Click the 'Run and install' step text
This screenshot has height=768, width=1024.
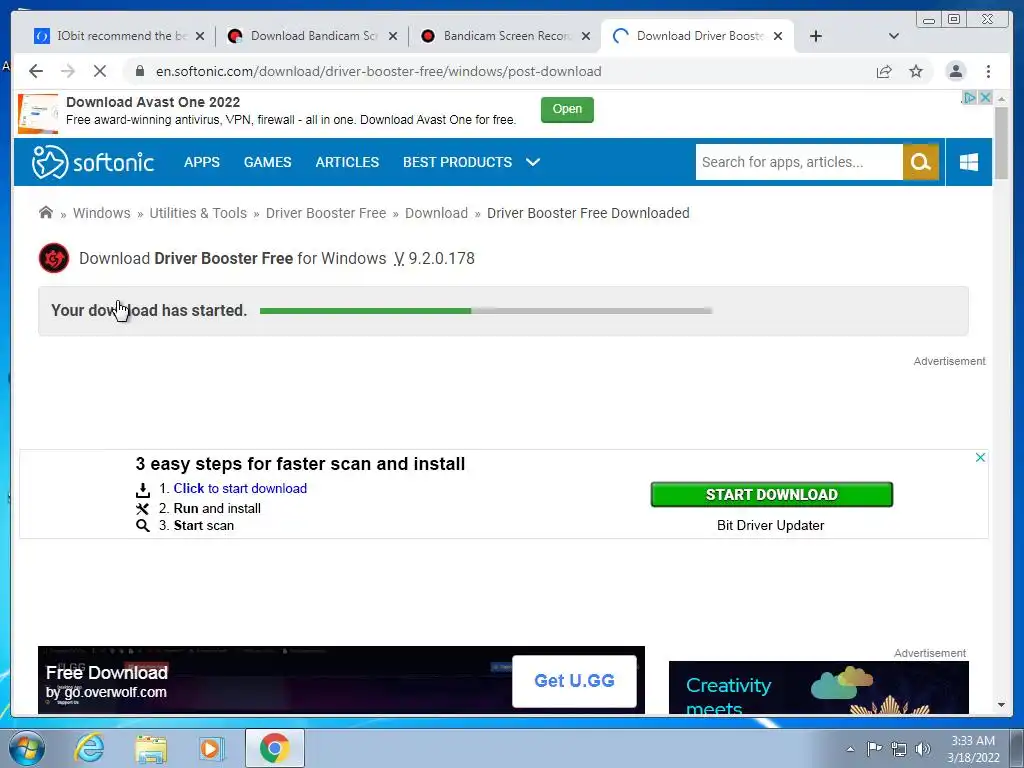tap(217, 508)
